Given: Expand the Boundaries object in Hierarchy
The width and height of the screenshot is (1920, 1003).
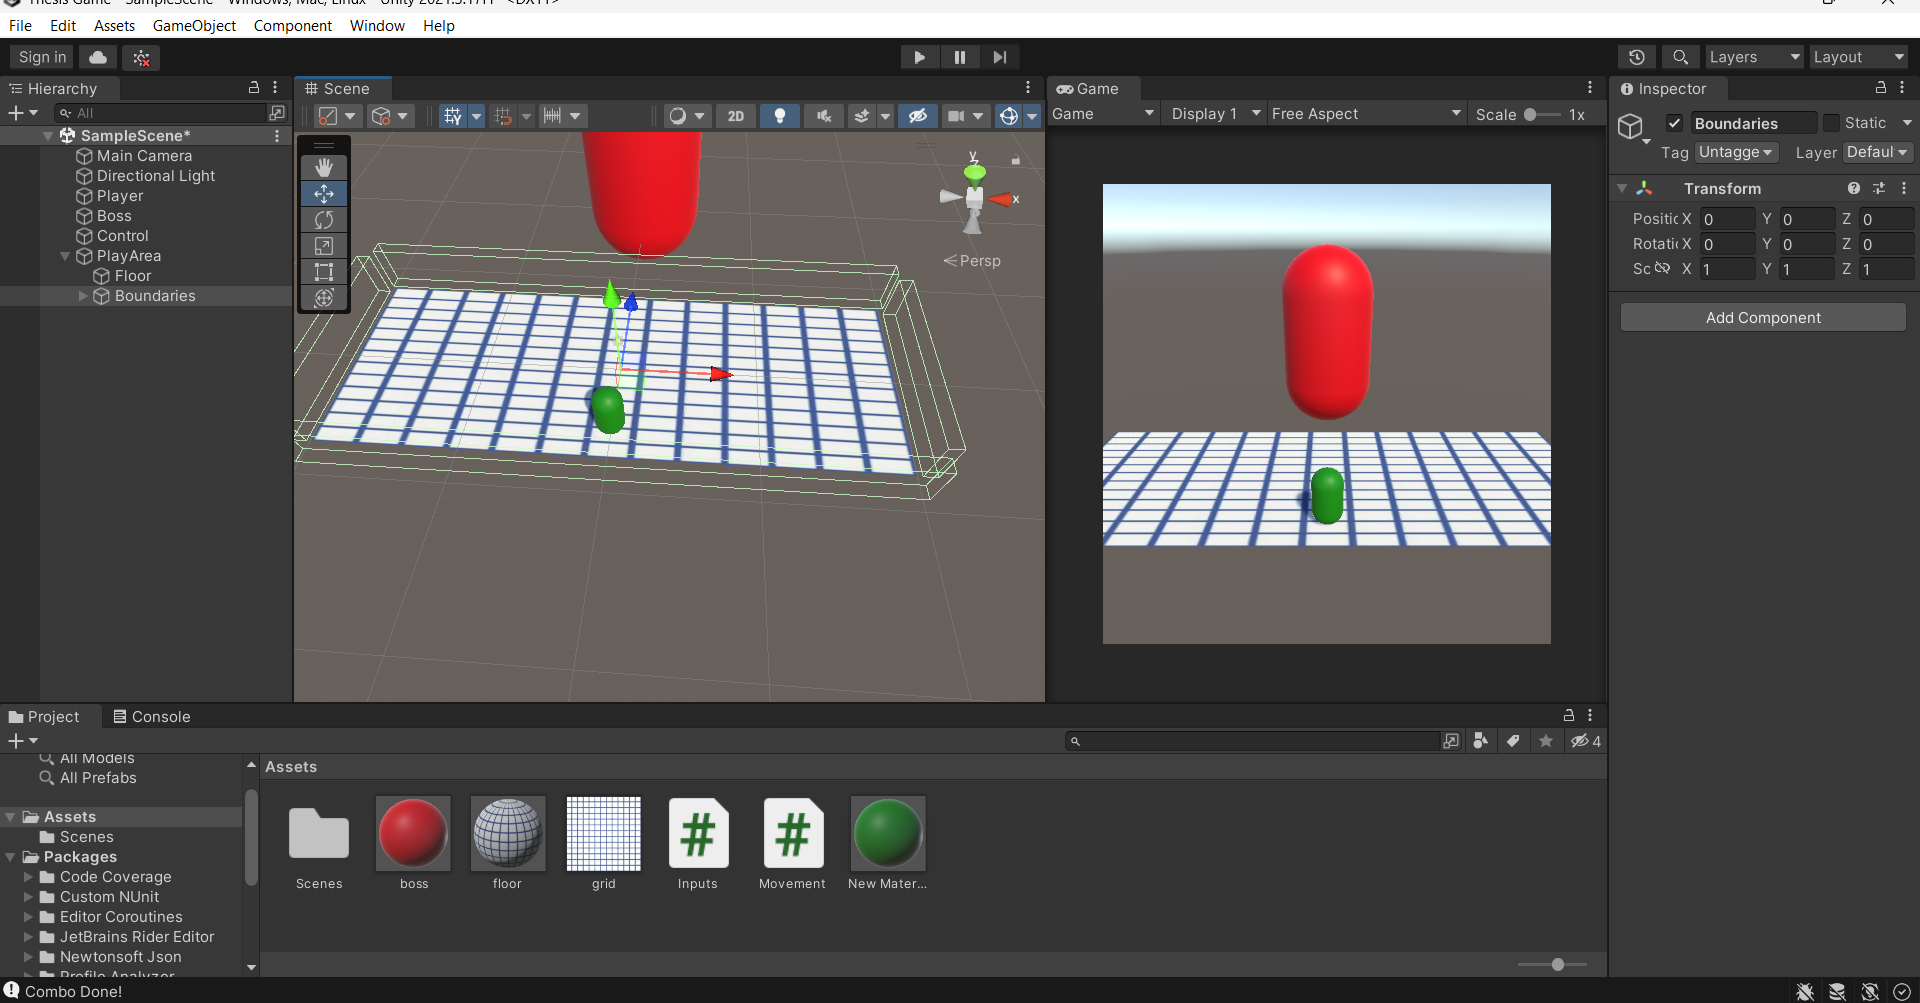Looking at the screenshot, I should (83, 296).
